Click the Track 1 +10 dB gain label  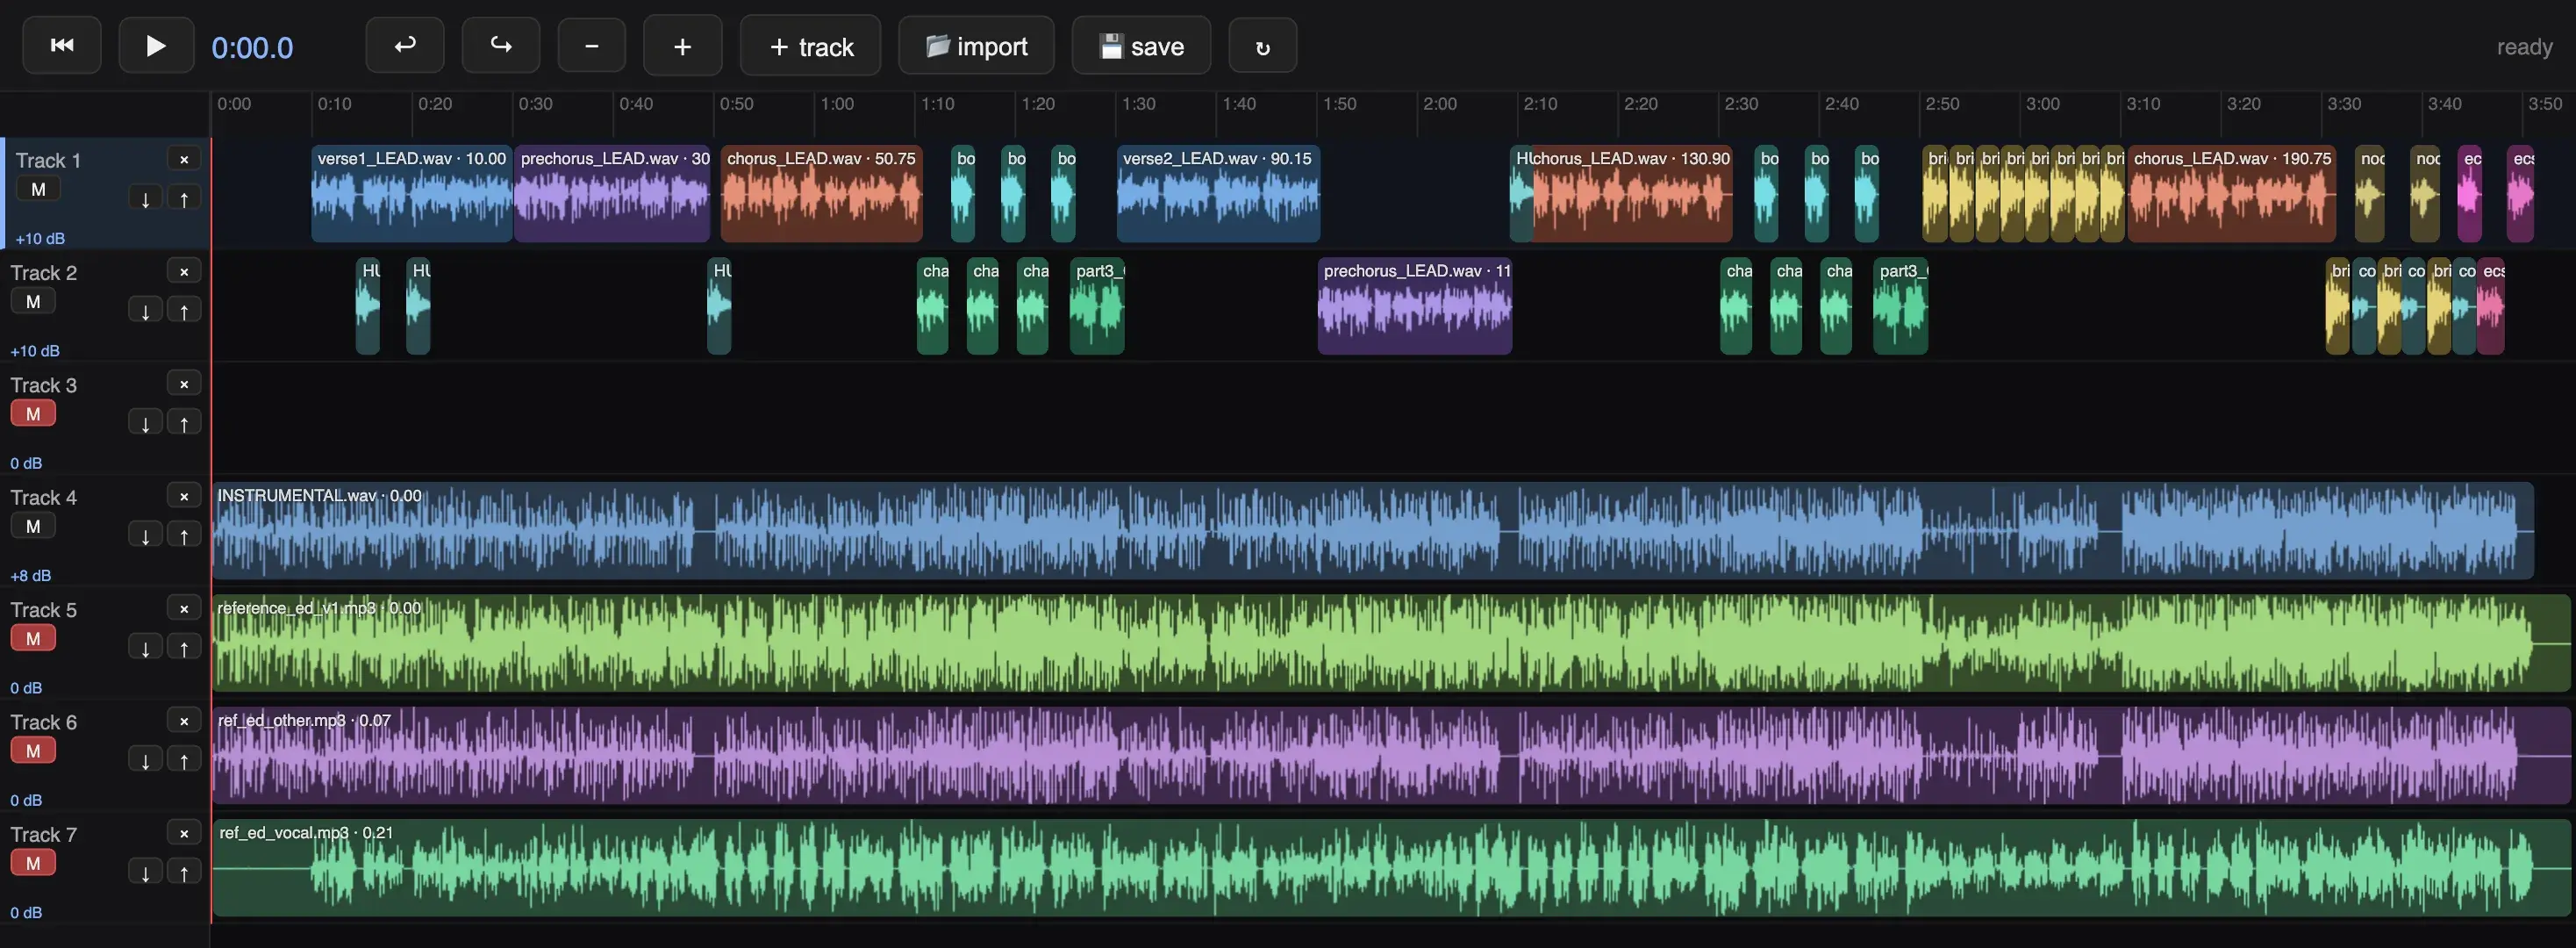(x=40, y=239)
